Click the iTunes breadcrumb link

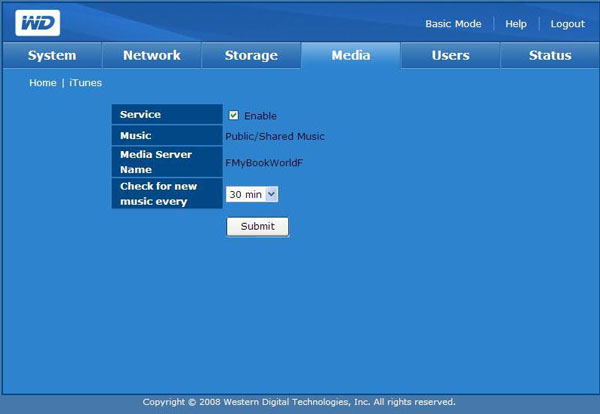click(85, 83)
